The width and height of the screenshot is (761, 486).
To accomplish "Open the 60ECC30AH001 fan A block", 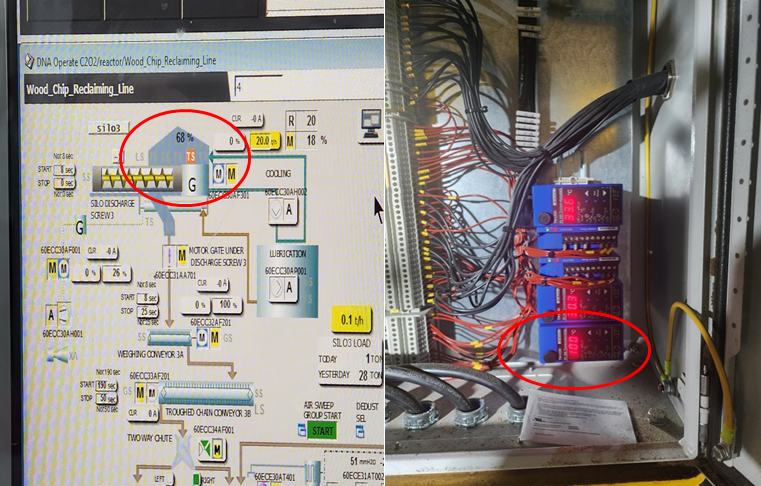I will [x=50, y=315].
